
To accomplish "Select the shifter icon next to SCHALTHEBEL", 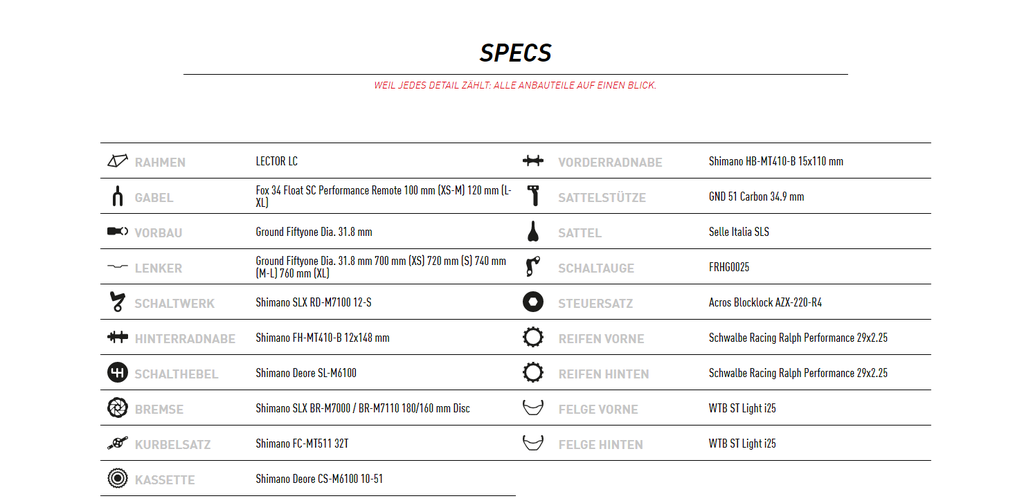I will point(118,372).
